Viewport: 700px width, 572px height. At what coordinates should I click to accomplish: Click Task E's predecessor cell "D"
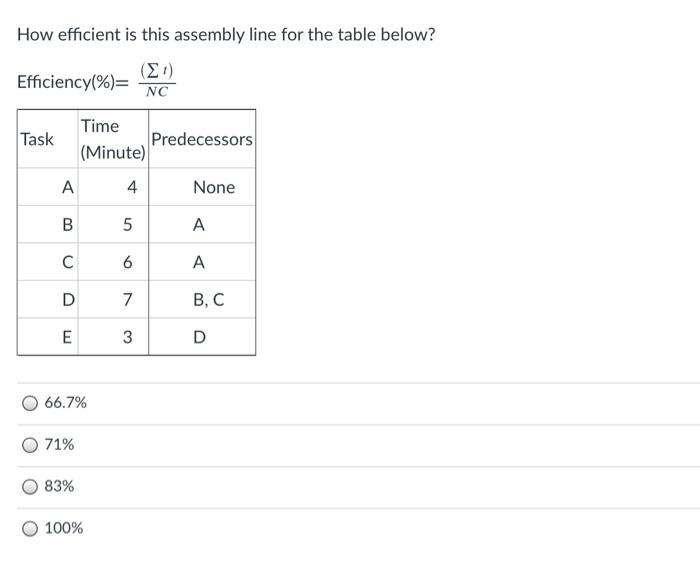point(199,338)
